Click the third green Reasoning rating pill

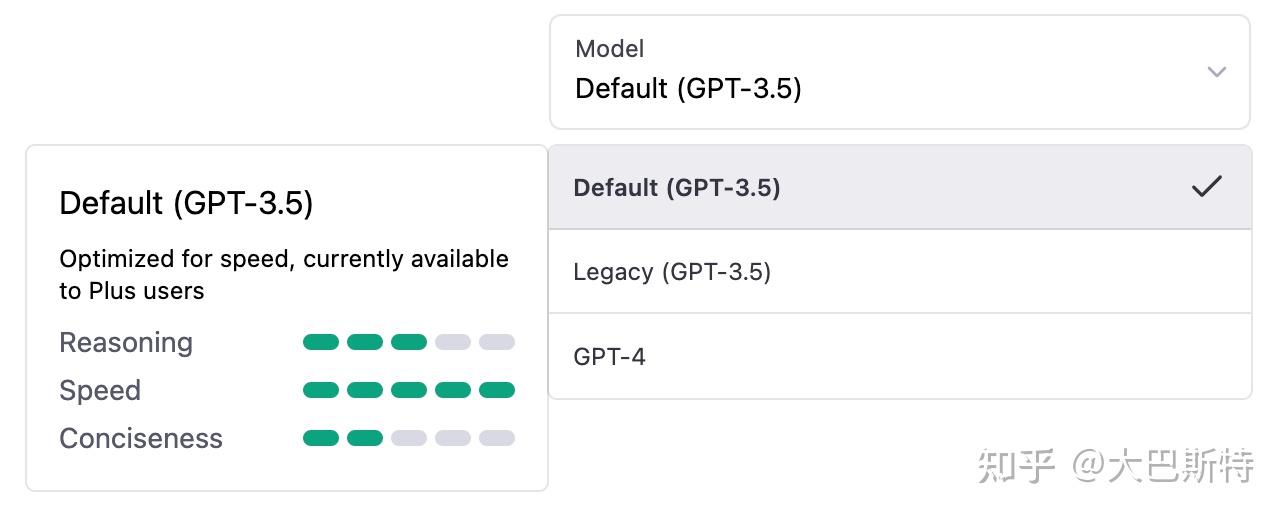[409, 343]
